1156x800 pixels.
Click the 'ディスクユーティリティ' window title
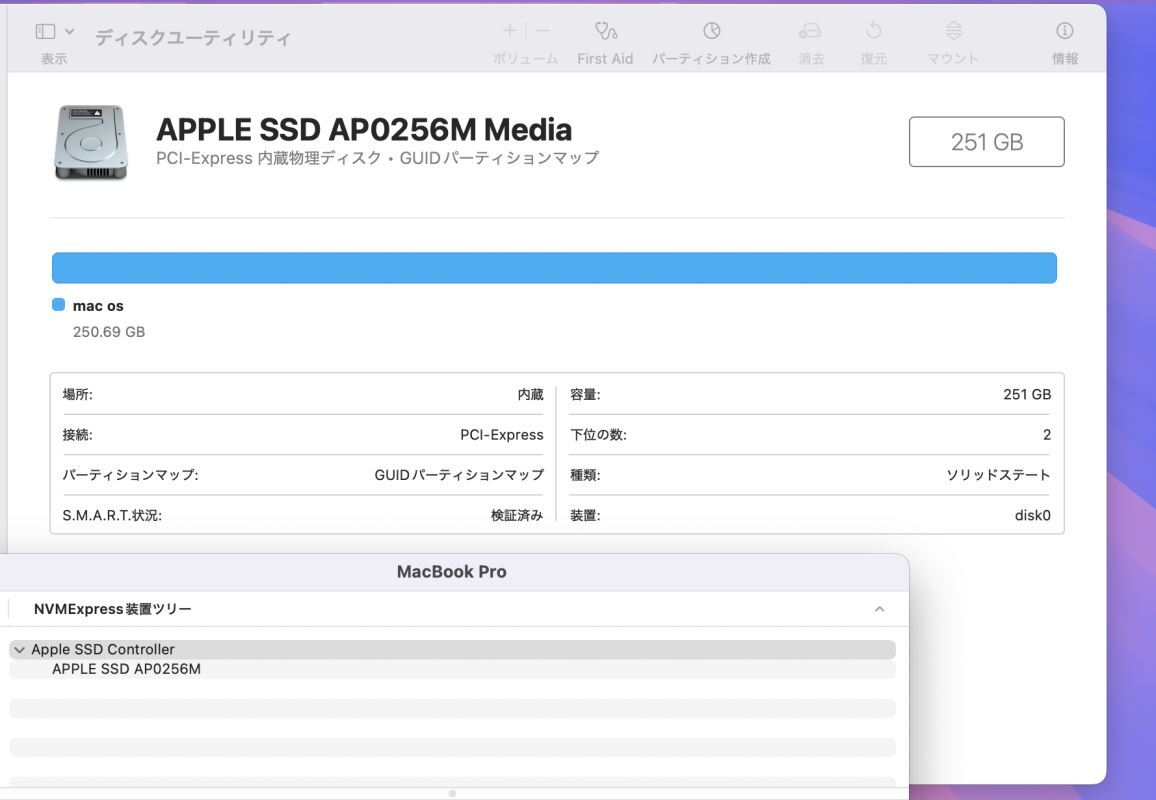pos(193,38)
